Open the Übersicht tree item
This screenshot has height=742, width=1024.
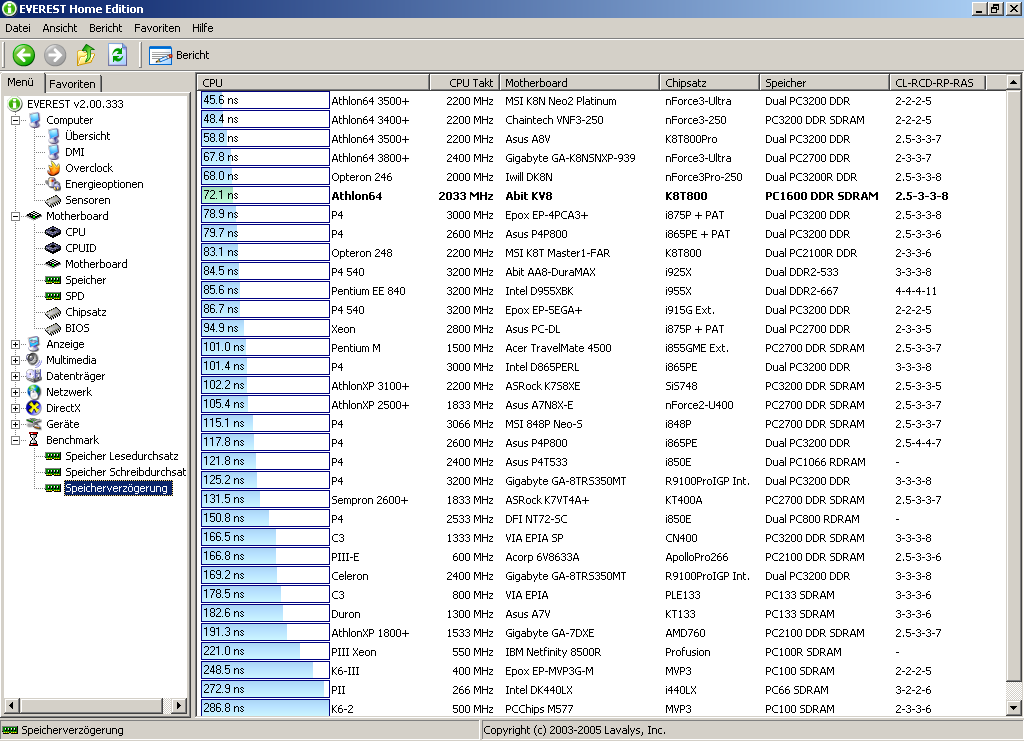[x=88, y=136]
